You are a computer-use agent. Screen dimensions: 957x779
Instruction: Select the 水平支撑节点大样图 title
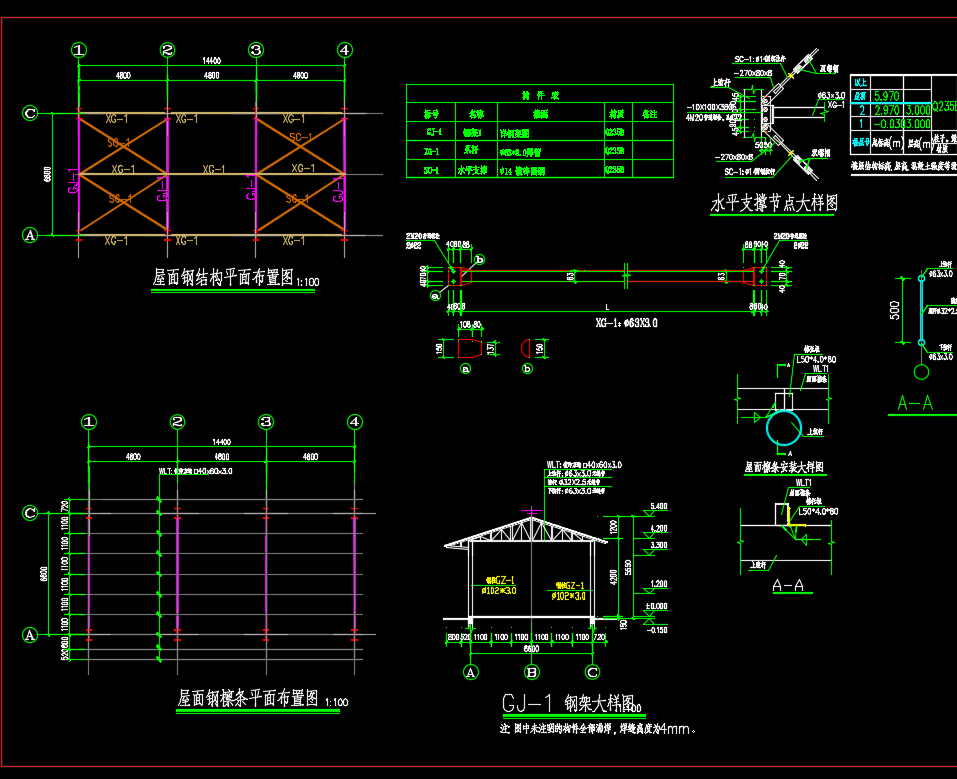773,204
